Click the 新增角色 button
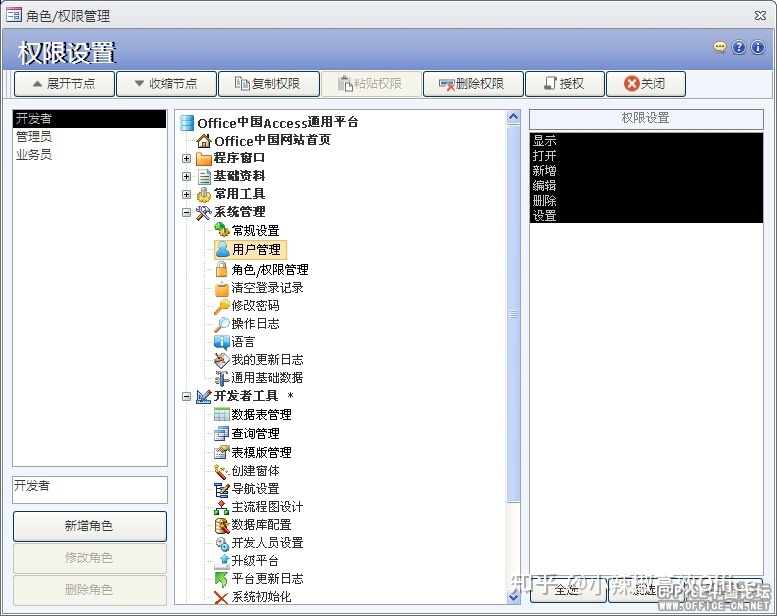 90,526
